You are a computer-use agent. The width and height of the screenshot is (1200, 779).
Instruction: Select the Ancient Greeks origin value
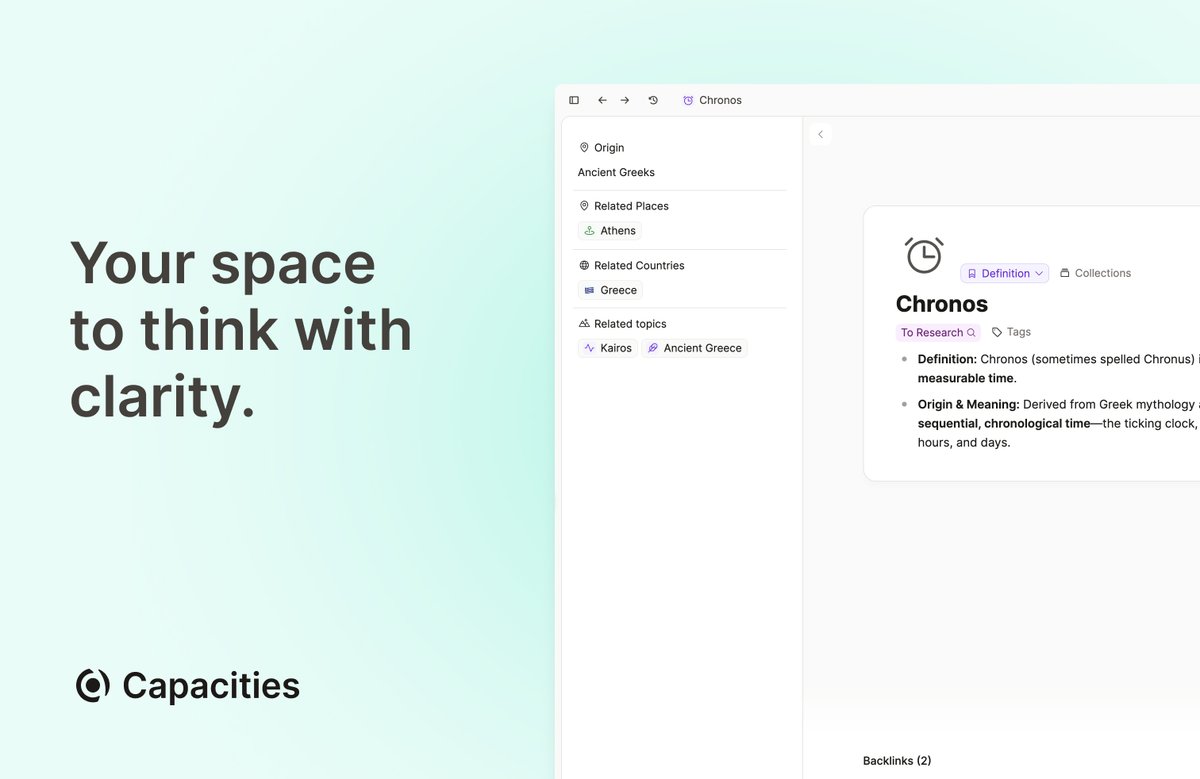pos(616,172)
